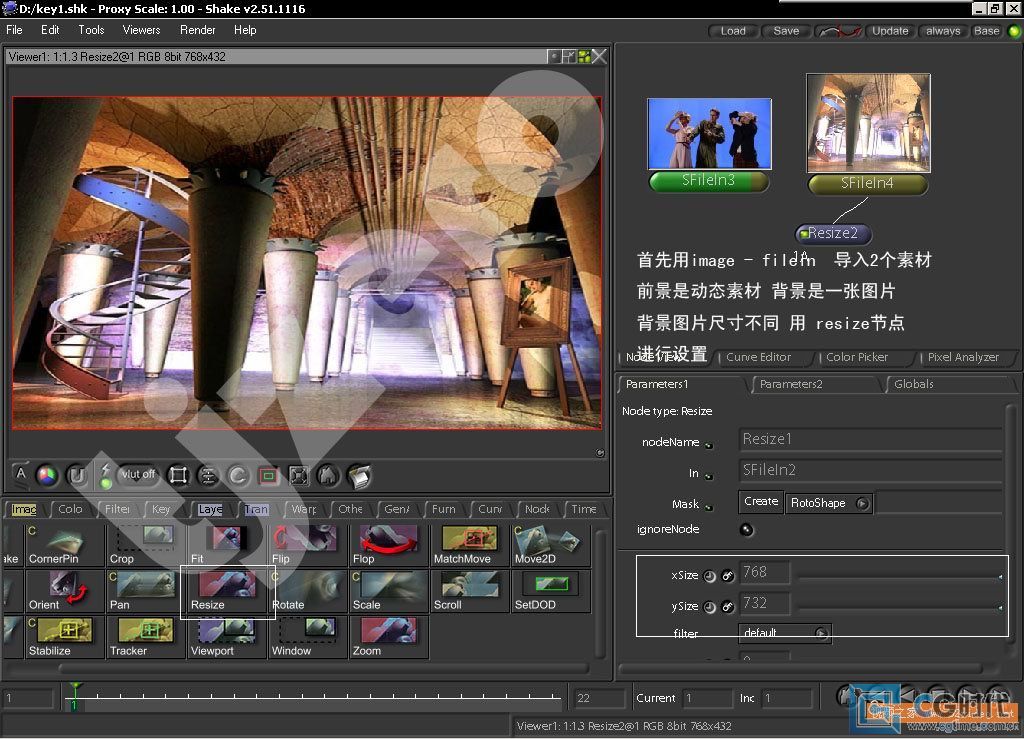Add a Zoom node

(x=388, y=637)
